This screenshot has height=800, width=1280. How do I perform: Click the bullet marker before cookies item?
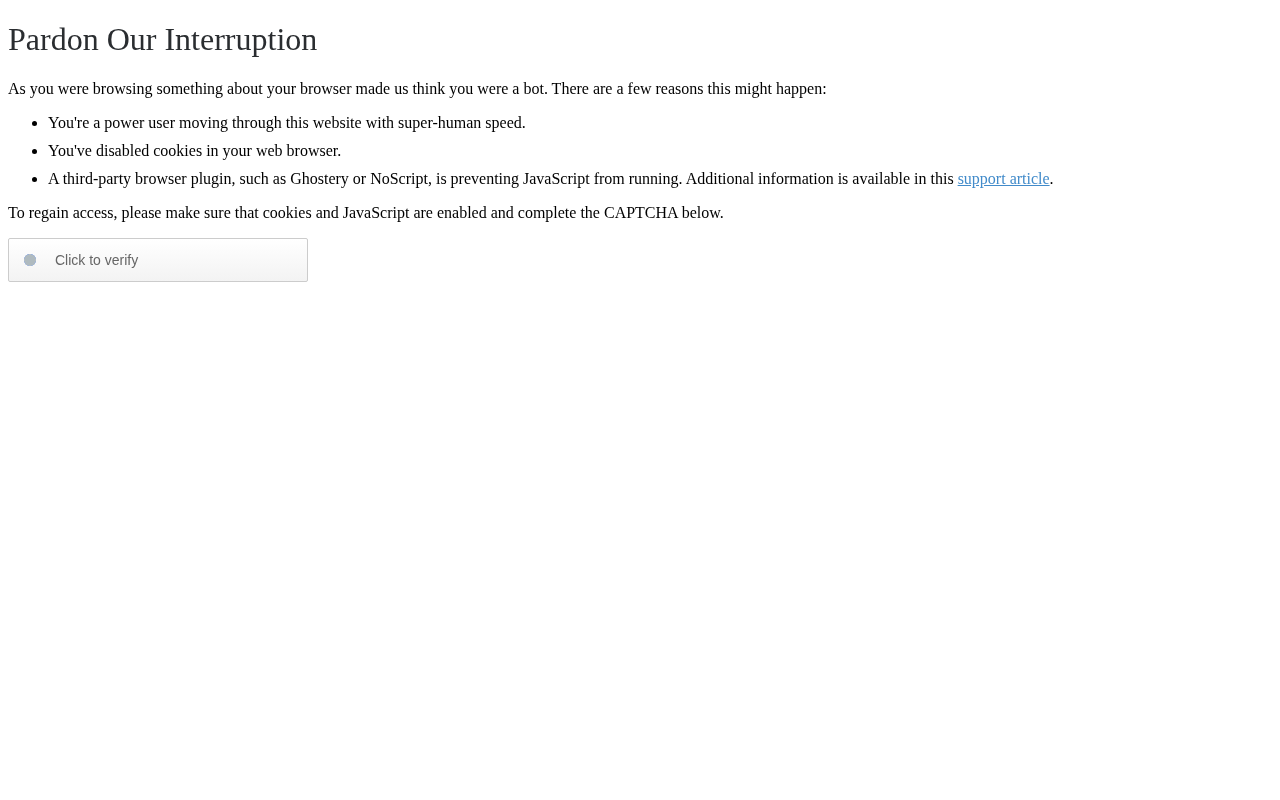(x=35, y=151)
